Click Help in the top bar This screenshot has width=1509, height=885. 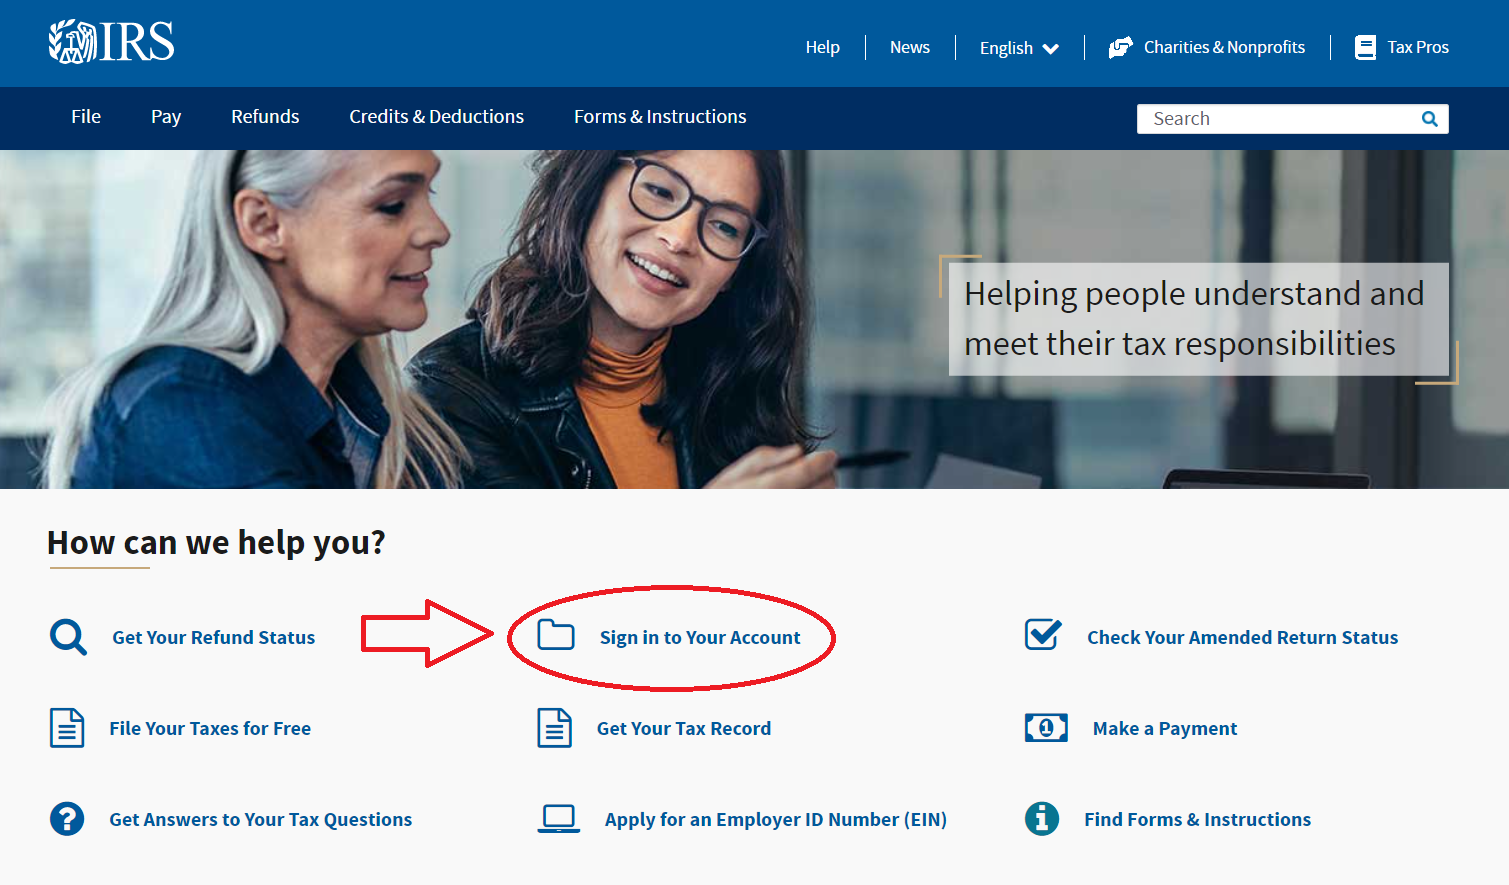point(822,47)
